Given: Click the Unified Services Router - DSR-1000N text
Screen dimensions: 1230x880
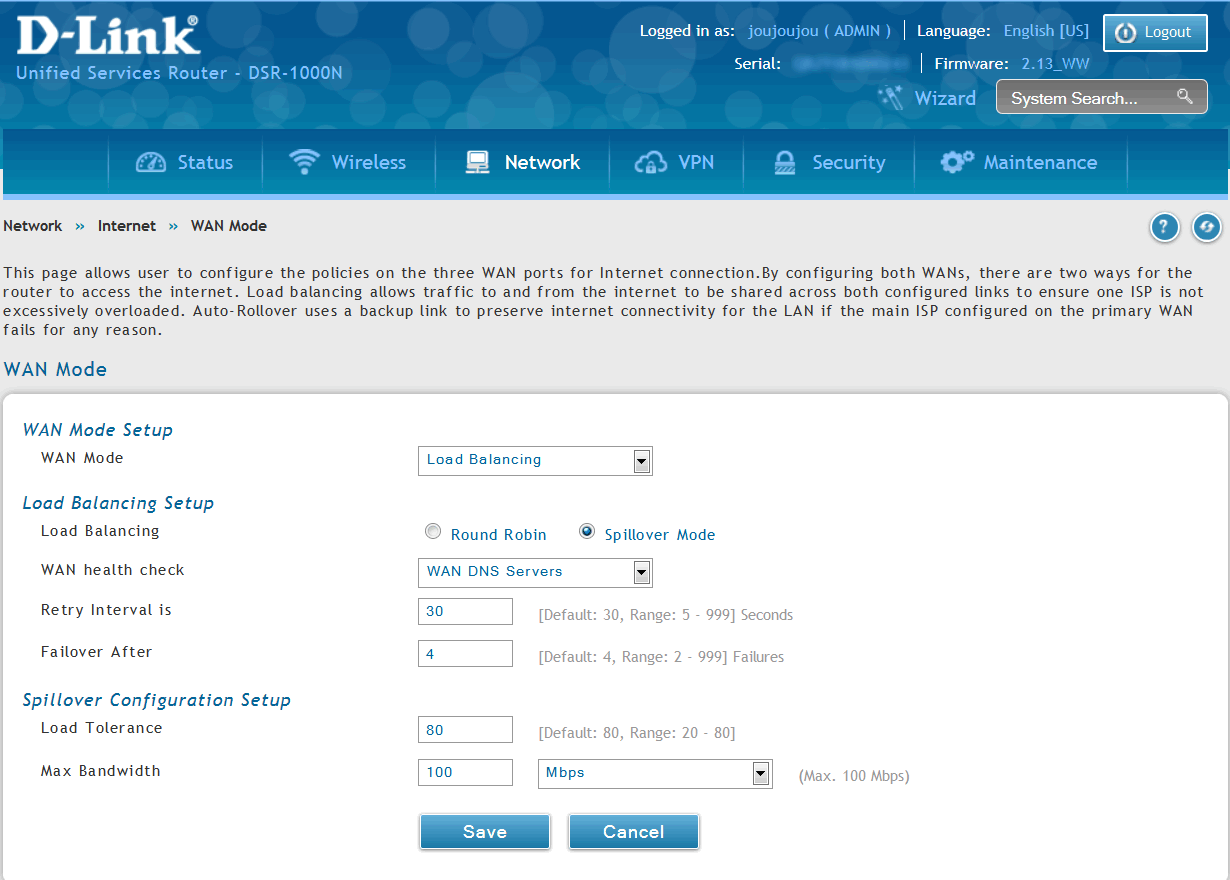Looking at the screenshot, I should (180, 73).
